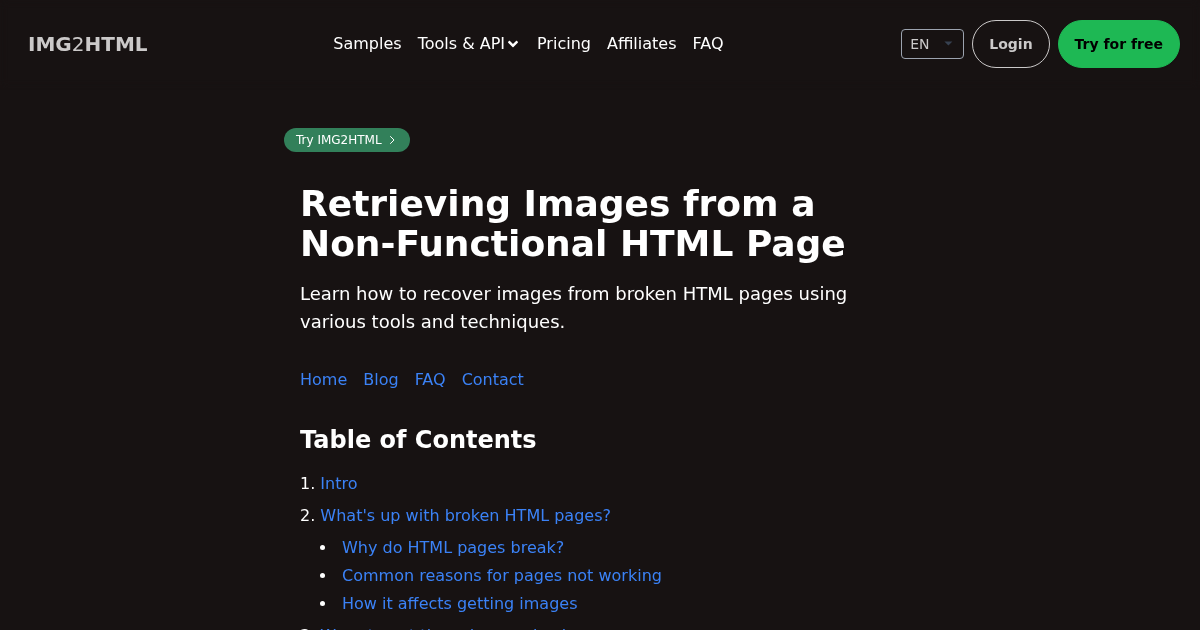This screenshot has width=1200, height=630.
Task: Click the Contact link
Action: pos(492,379)
